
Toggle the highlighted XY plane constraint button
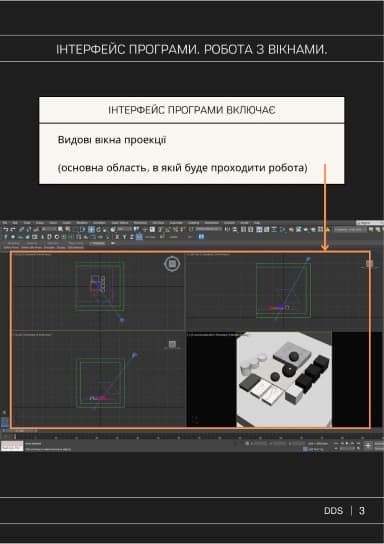tap(139, 237)
